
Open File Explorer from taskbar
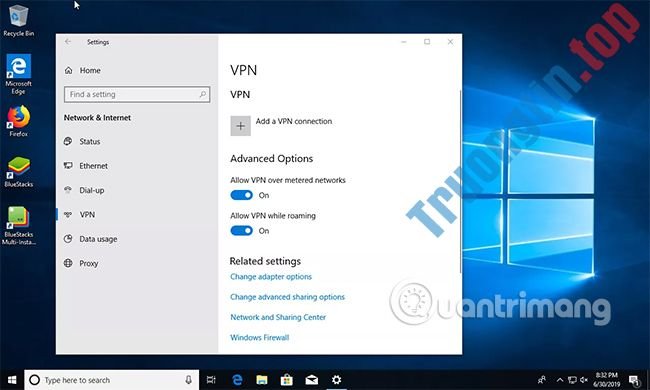(262, 380)
